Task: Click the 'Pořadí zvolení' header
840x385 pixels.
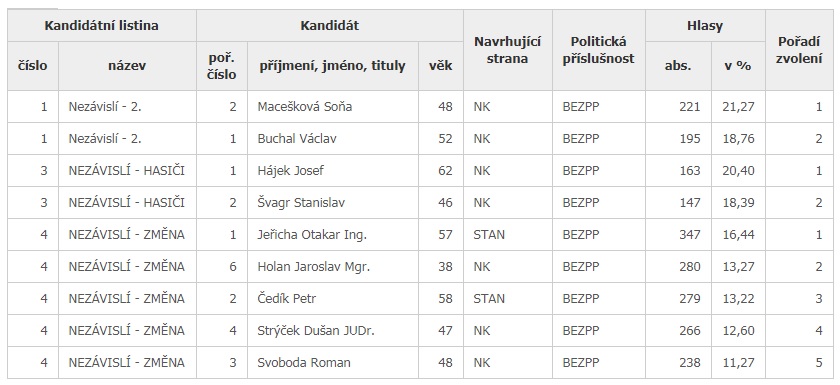Action: point(799,50)
